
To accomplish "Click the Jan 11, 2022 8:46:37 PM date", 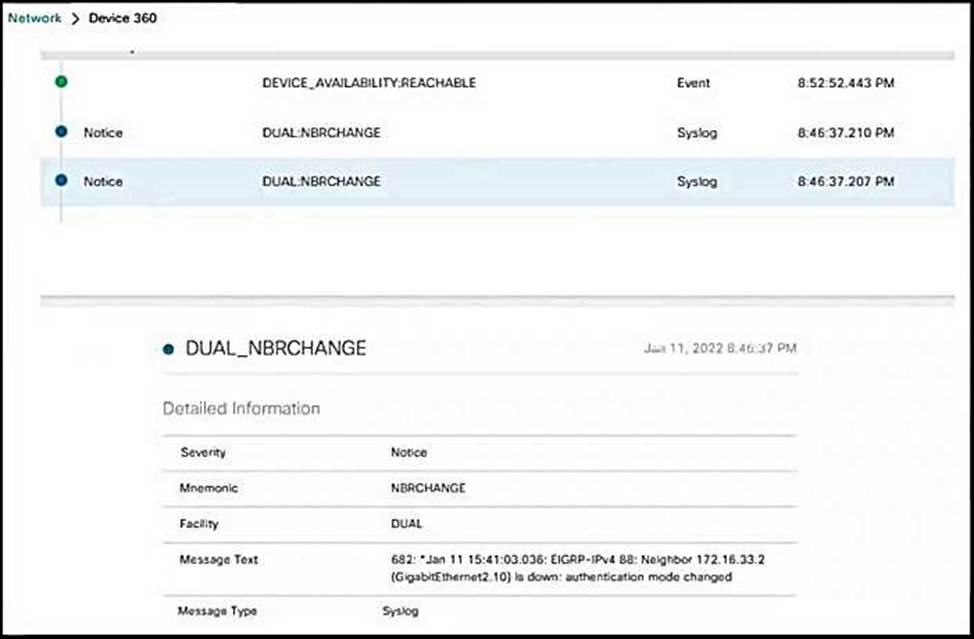I will (x=720, y=349).
